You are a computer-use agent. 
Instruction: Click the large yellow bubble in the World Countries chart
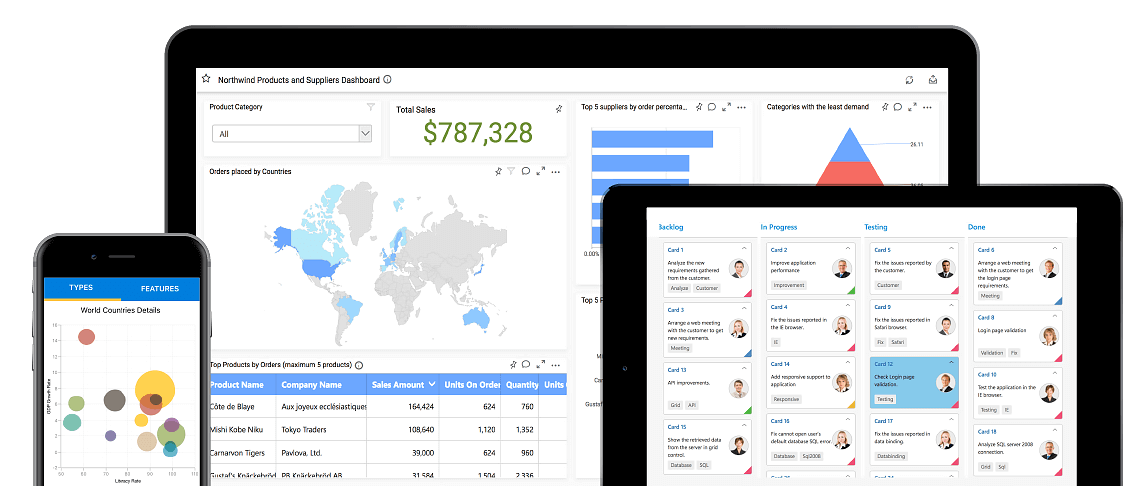coord(155,389)
